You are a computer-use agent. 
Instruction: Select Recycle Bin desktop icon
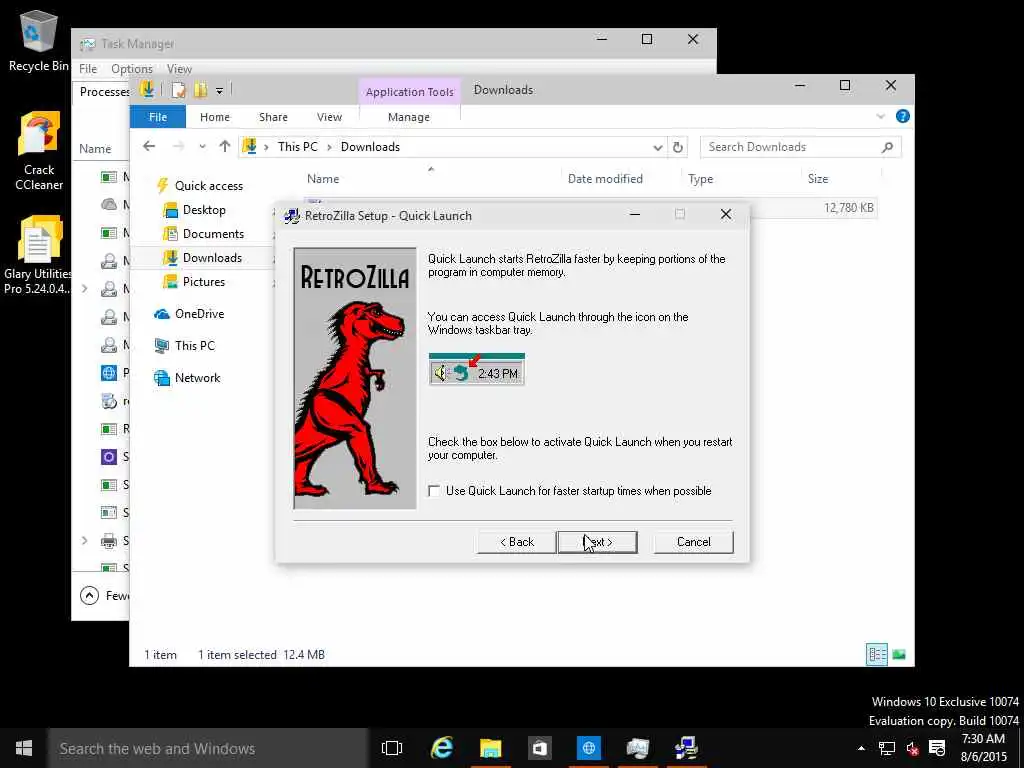[38, 40]
